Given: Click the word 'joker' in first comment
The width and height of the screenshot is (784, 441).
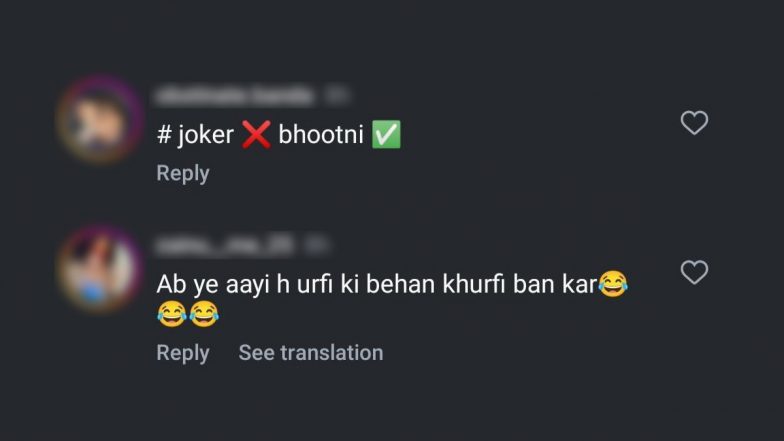Looking at the screenshot, I should (x=206, y=135).
